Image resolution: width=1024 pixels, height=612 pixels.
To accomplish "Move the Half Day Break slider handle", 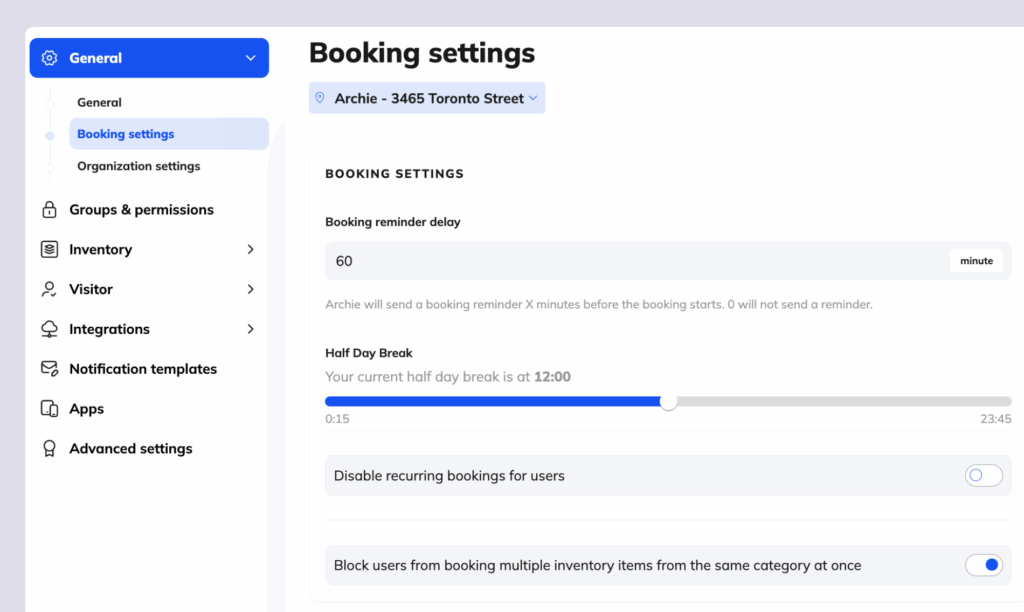I will pos(669,402).
